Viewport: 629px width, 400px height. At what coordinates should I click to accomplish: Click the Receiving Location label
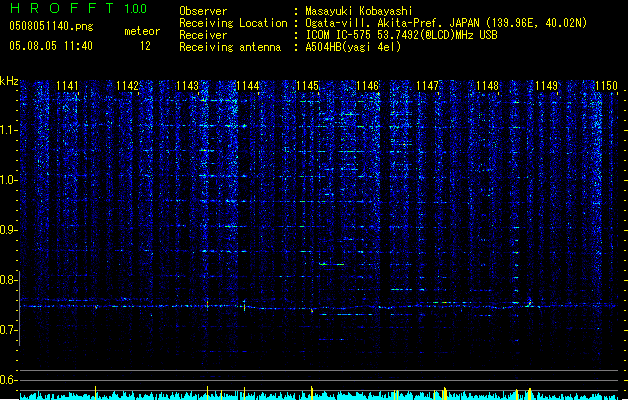click(x=233, y=23)
